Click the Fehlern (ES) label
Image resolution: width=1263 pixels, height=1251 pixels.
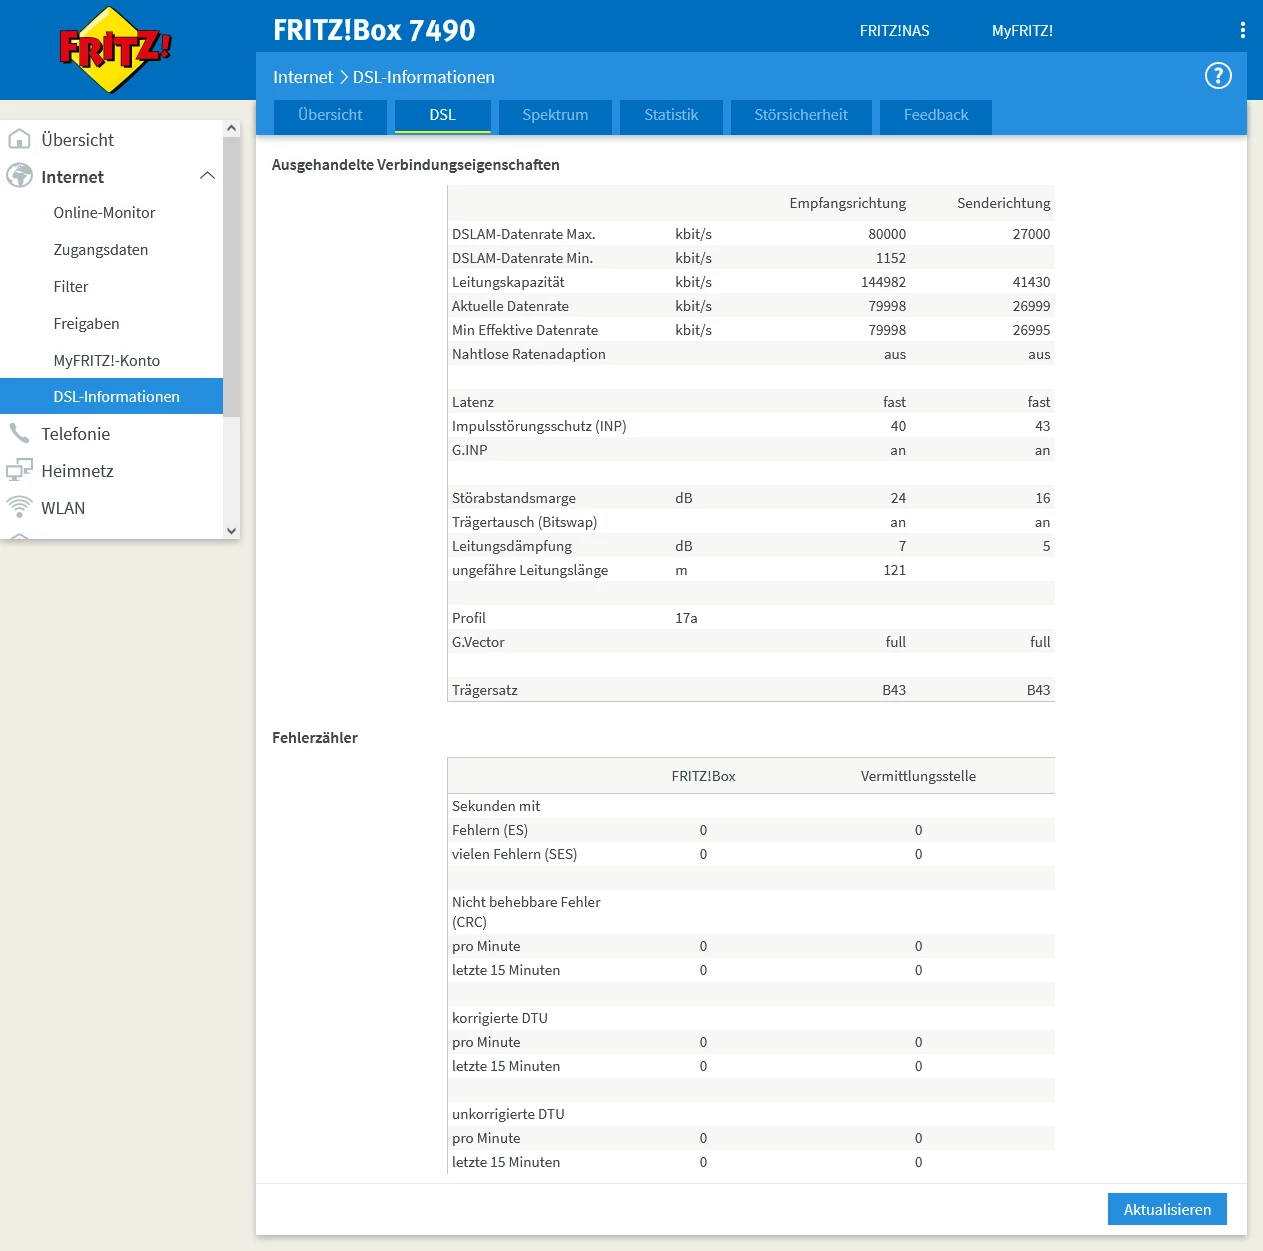point(489,830)
